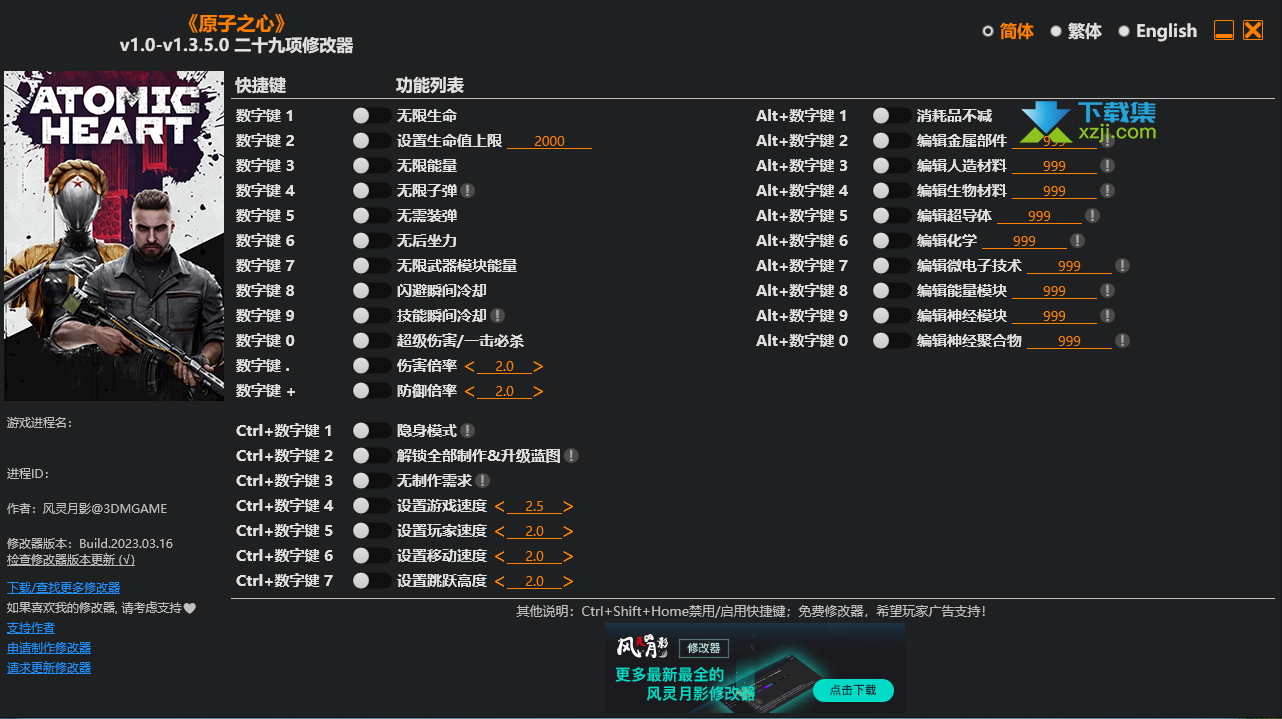Click the info icon beside 隐身模式
This screenshot has height=719, width=1282.
[467, 430]
